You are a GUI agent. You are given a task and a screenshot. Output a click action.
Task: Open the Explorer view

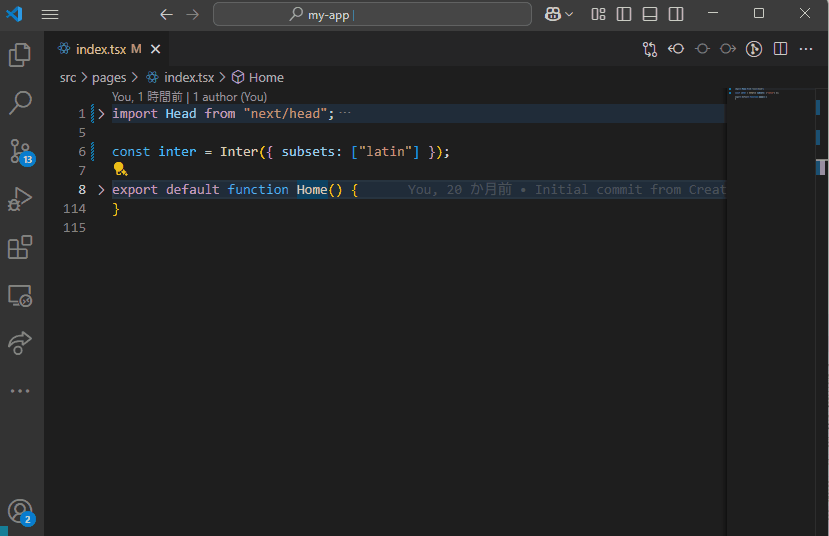[20, 55]
